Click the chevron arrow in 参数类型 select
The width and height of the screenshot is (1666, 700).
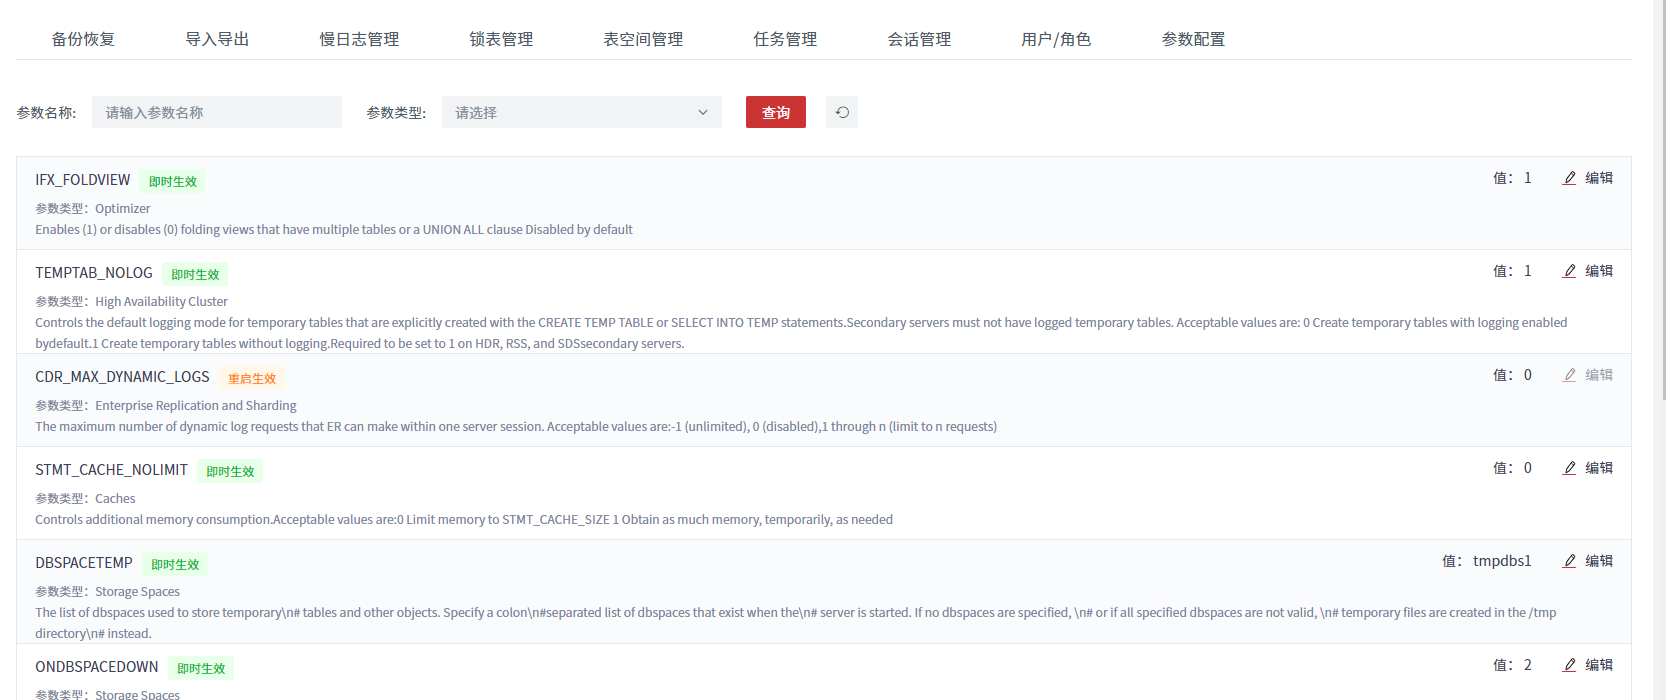(703, 112)
